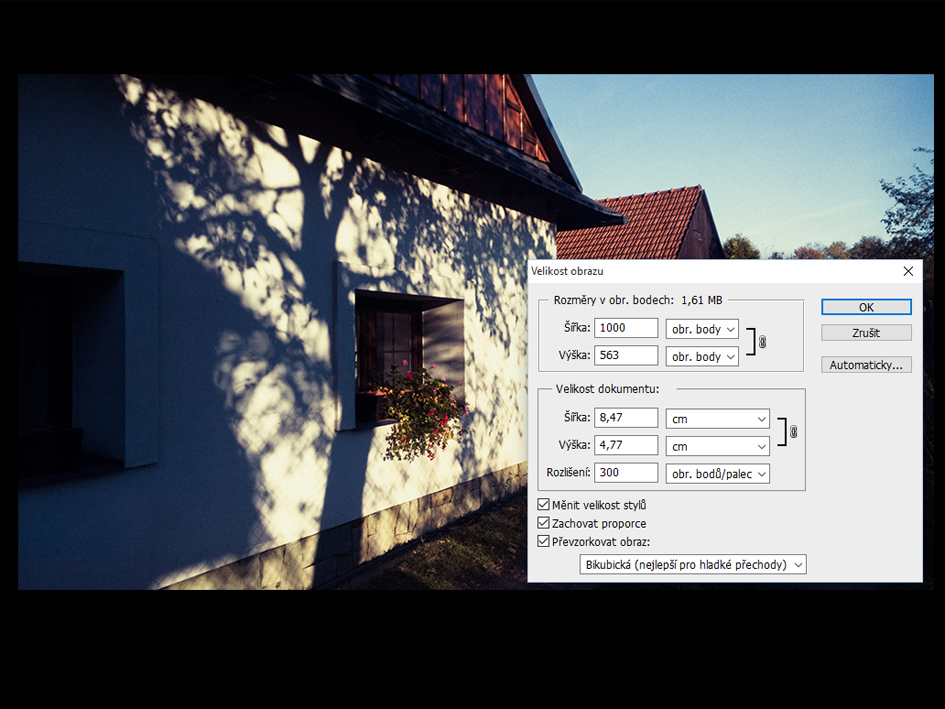This screenshot has height=709, width=945.
Task: Open the Automaticky... settings button
Action: coord(866,365)
